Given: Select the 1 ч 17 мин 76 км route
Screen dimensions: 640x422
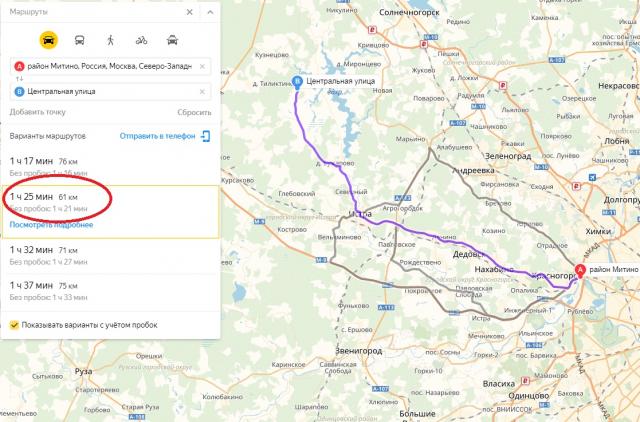Looking at the screenshot, I should click(110, 167).
